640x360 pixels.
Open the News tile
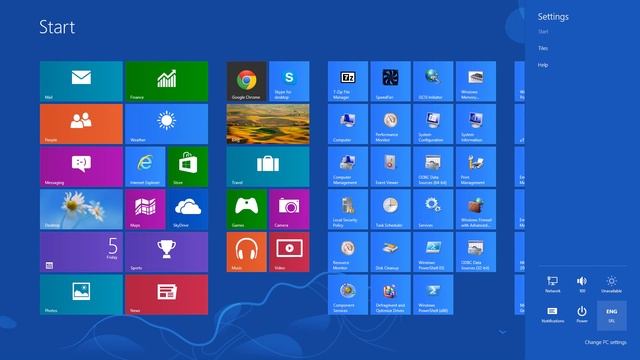point(167,295)
